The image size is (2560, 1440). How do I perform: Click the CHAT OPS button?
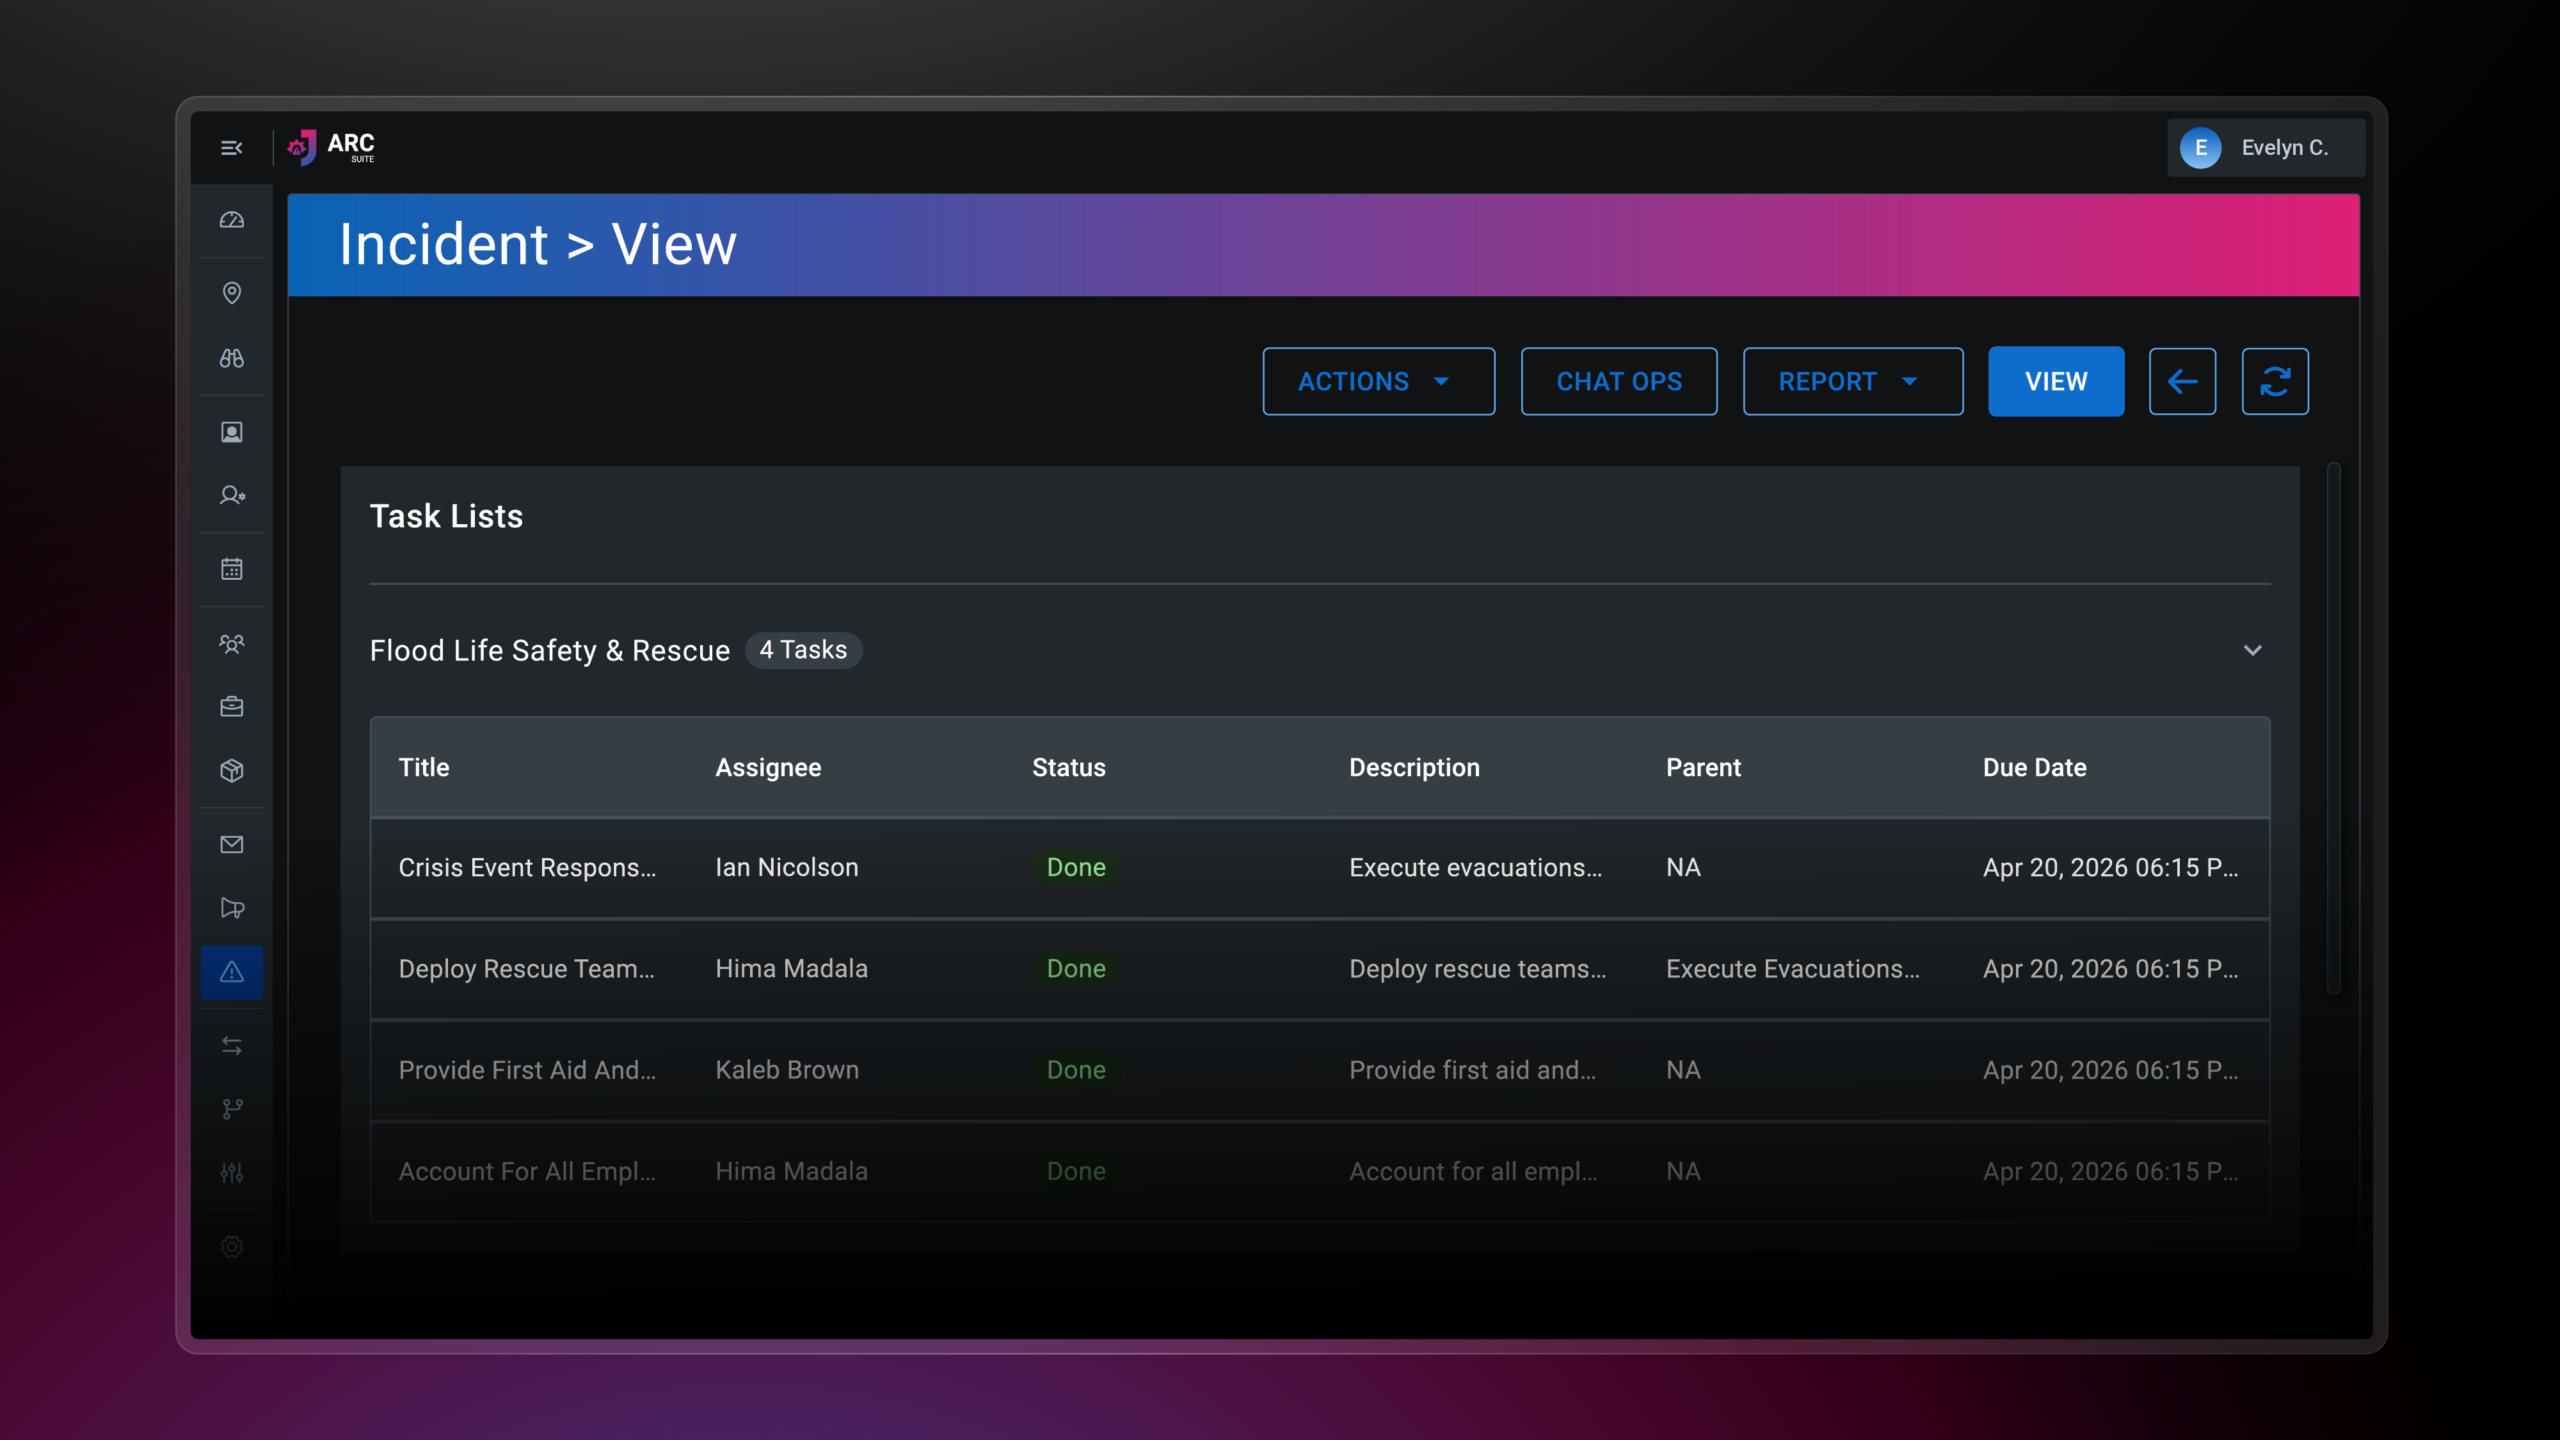pyautogui.click(x=1619, y=381)
